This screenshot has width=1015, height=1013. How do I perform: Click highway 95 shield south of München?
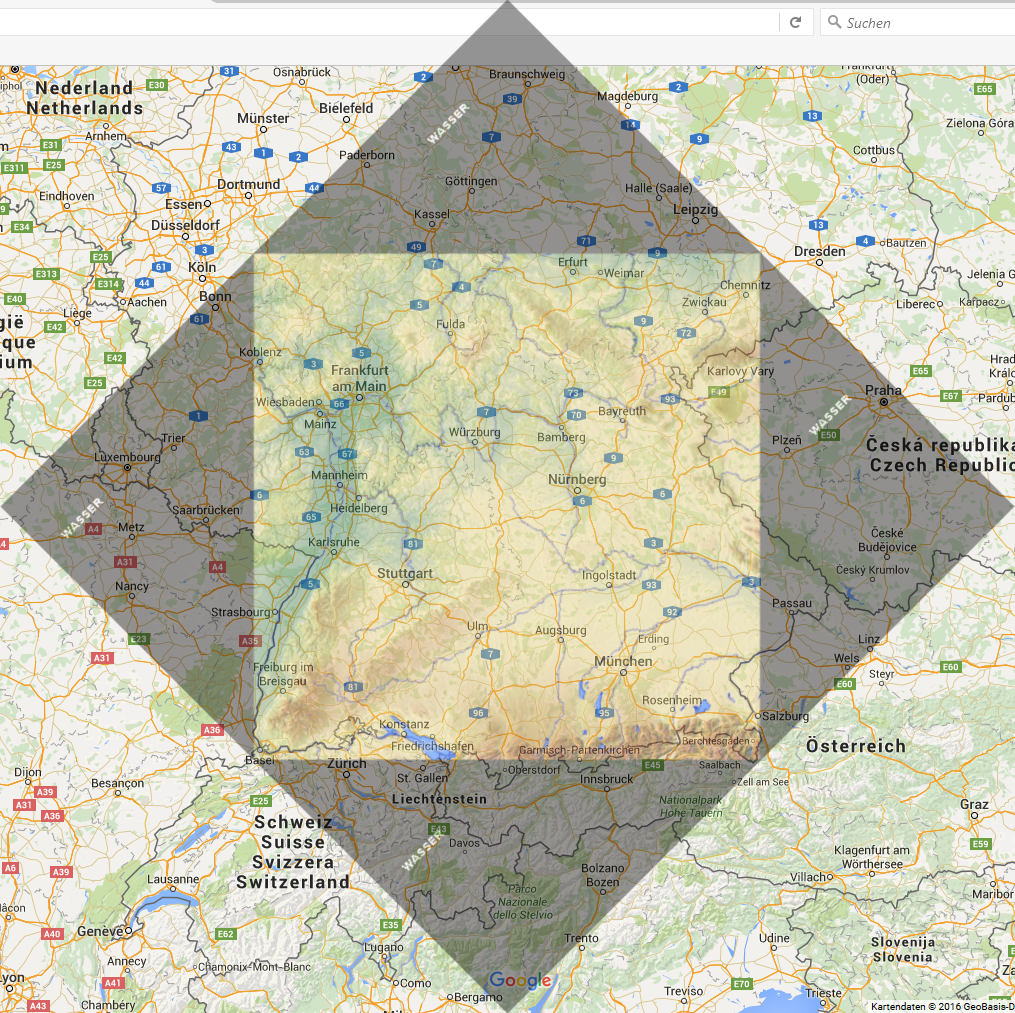pyautogui.click(x=605, y=713)
